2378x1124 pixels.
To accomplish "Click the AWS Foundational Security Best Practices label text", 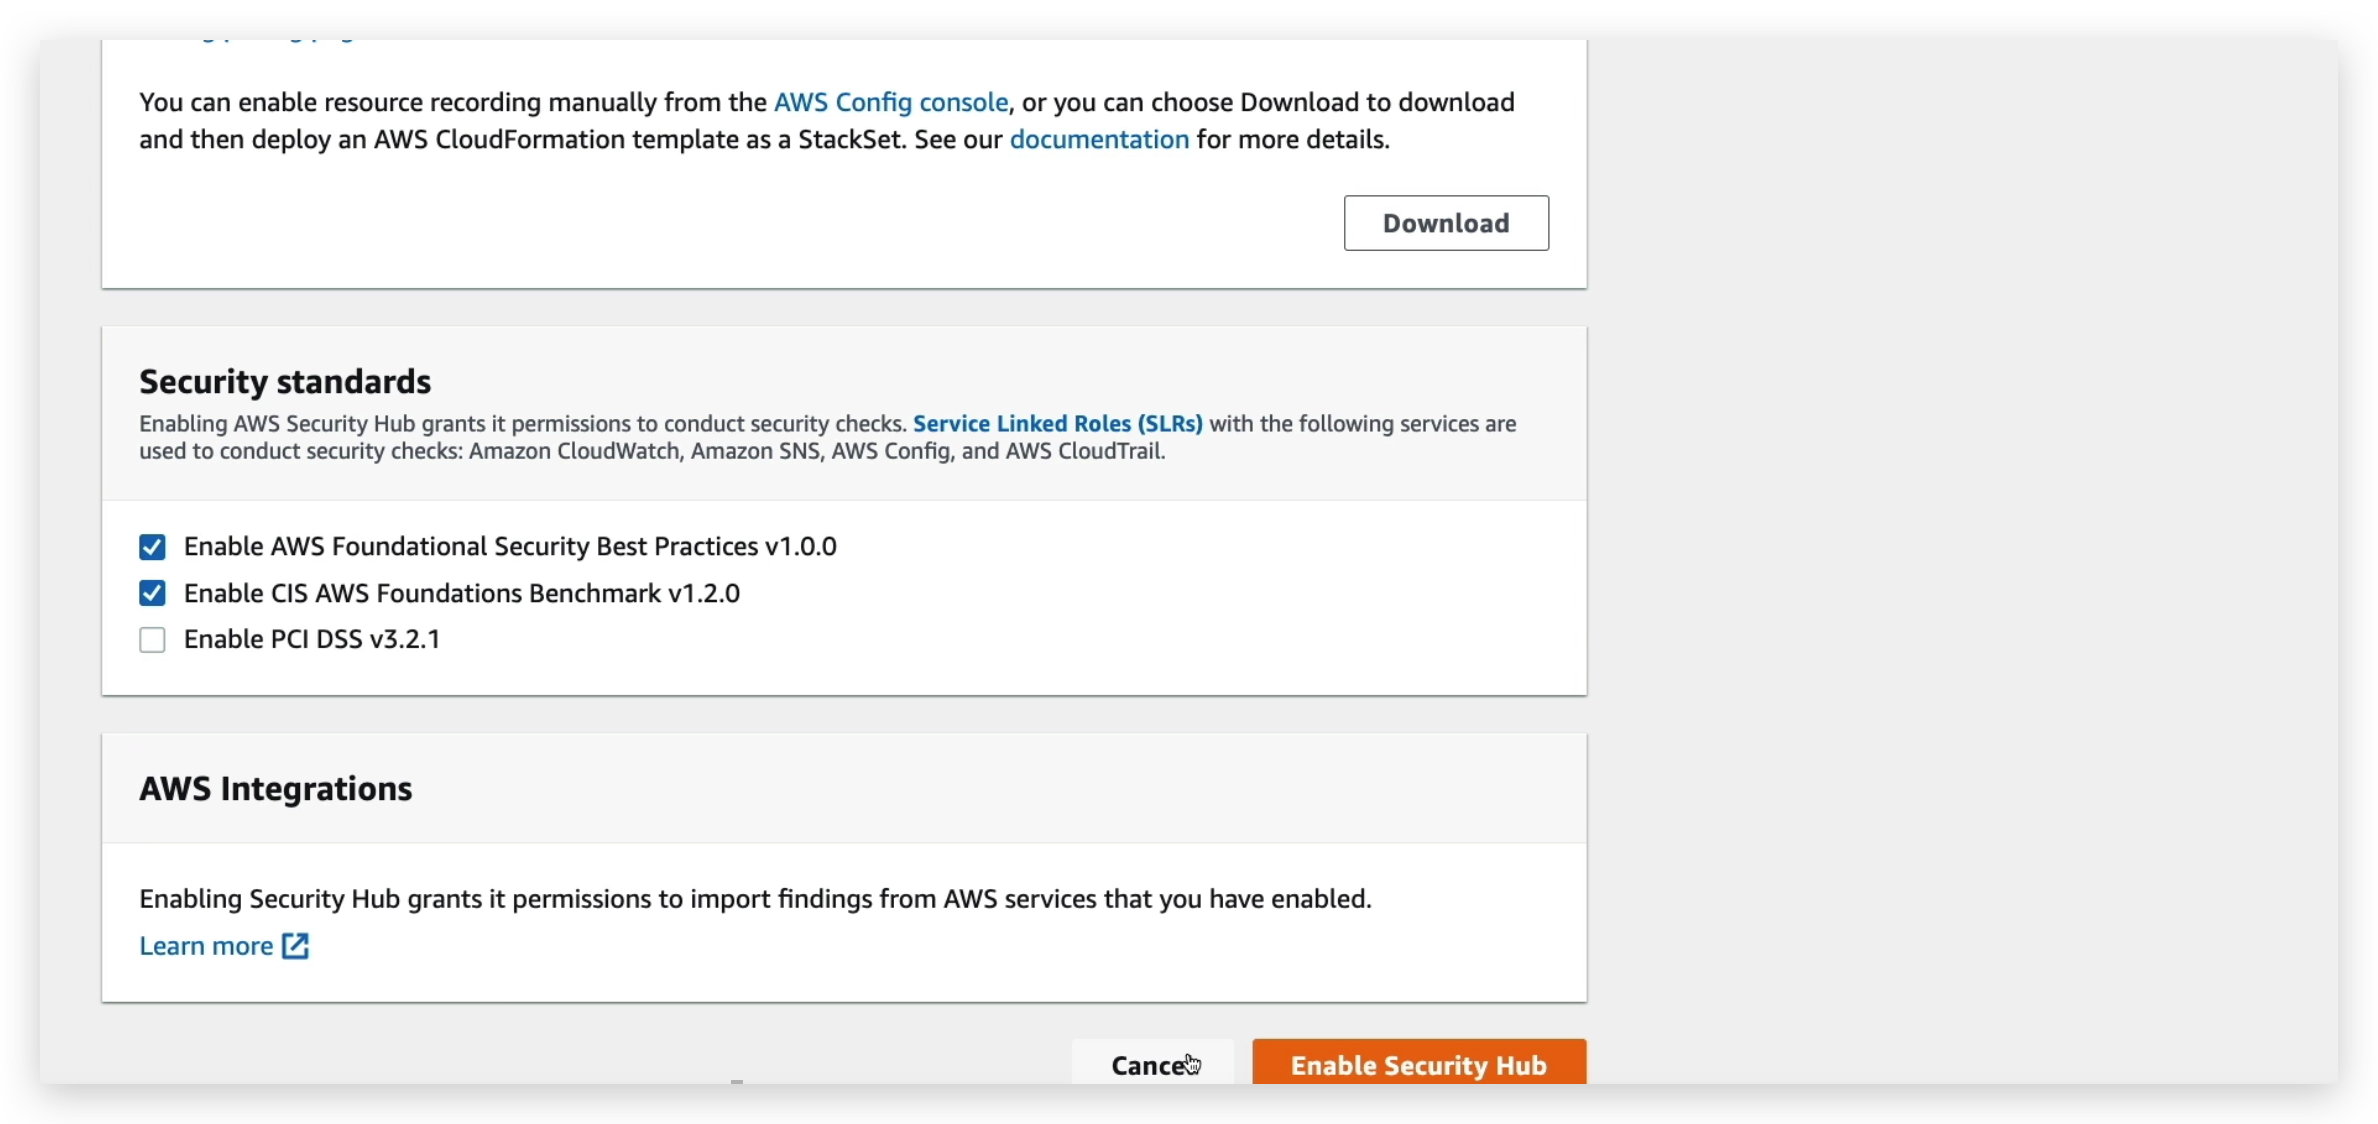I will tap(509, 546).
